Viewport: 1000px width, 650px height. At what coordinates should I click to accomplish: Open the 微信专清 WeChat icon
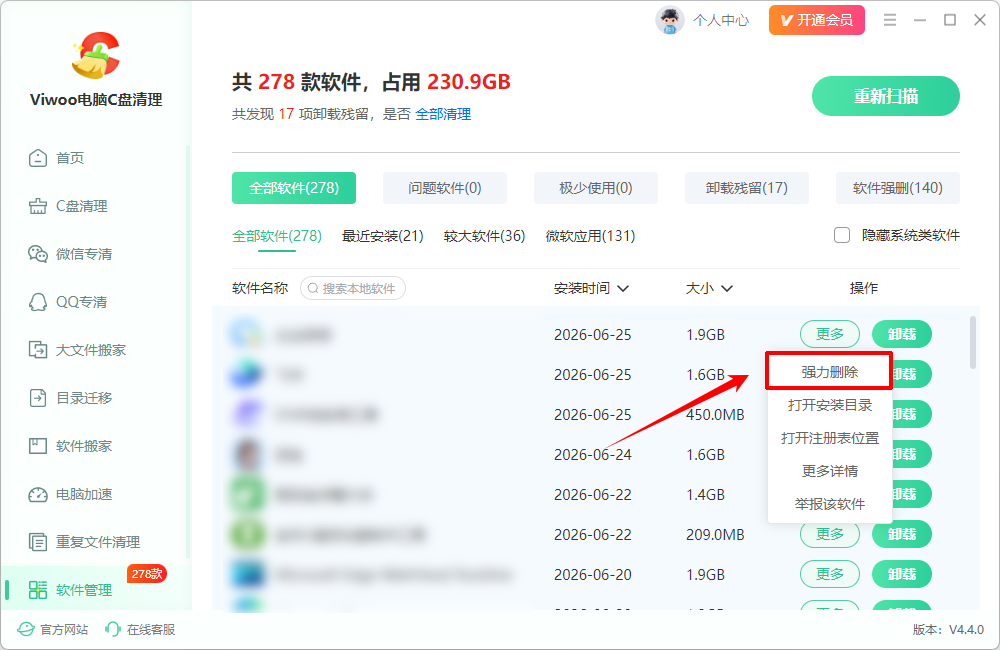(x=38, y=254)
